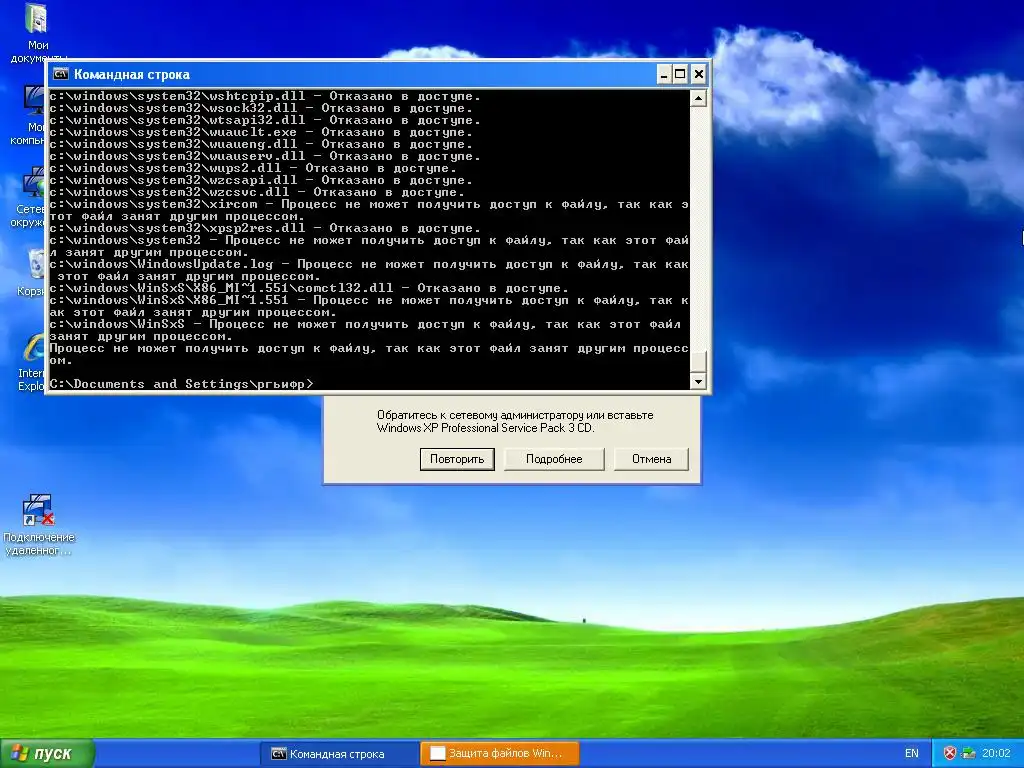Click the console scrollbar up arrow
The image size is (1024, 768).
pyautogui.click(x=698, y=99)
